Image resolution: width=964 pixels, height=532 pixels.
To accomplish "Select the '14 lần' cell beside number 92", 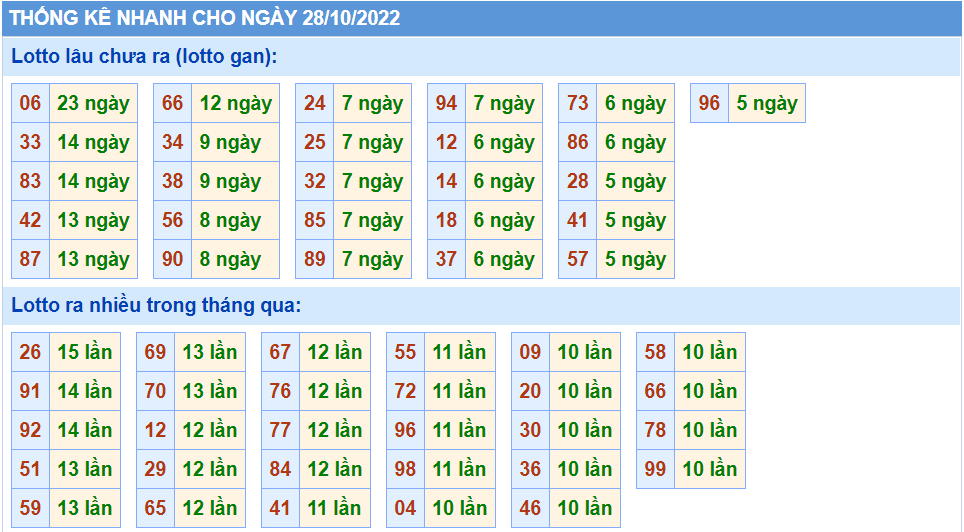I will pyautogui.click(x=85, y=430).
